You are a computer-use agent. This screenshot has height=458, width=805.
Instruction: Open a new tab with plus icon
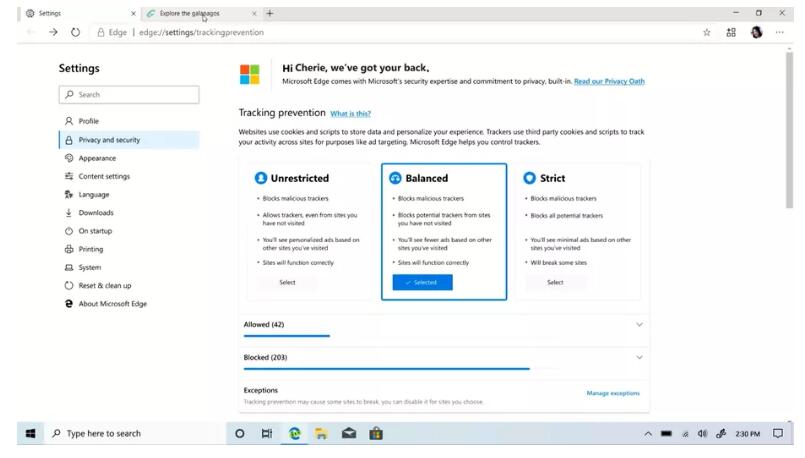tap(270, 13)
